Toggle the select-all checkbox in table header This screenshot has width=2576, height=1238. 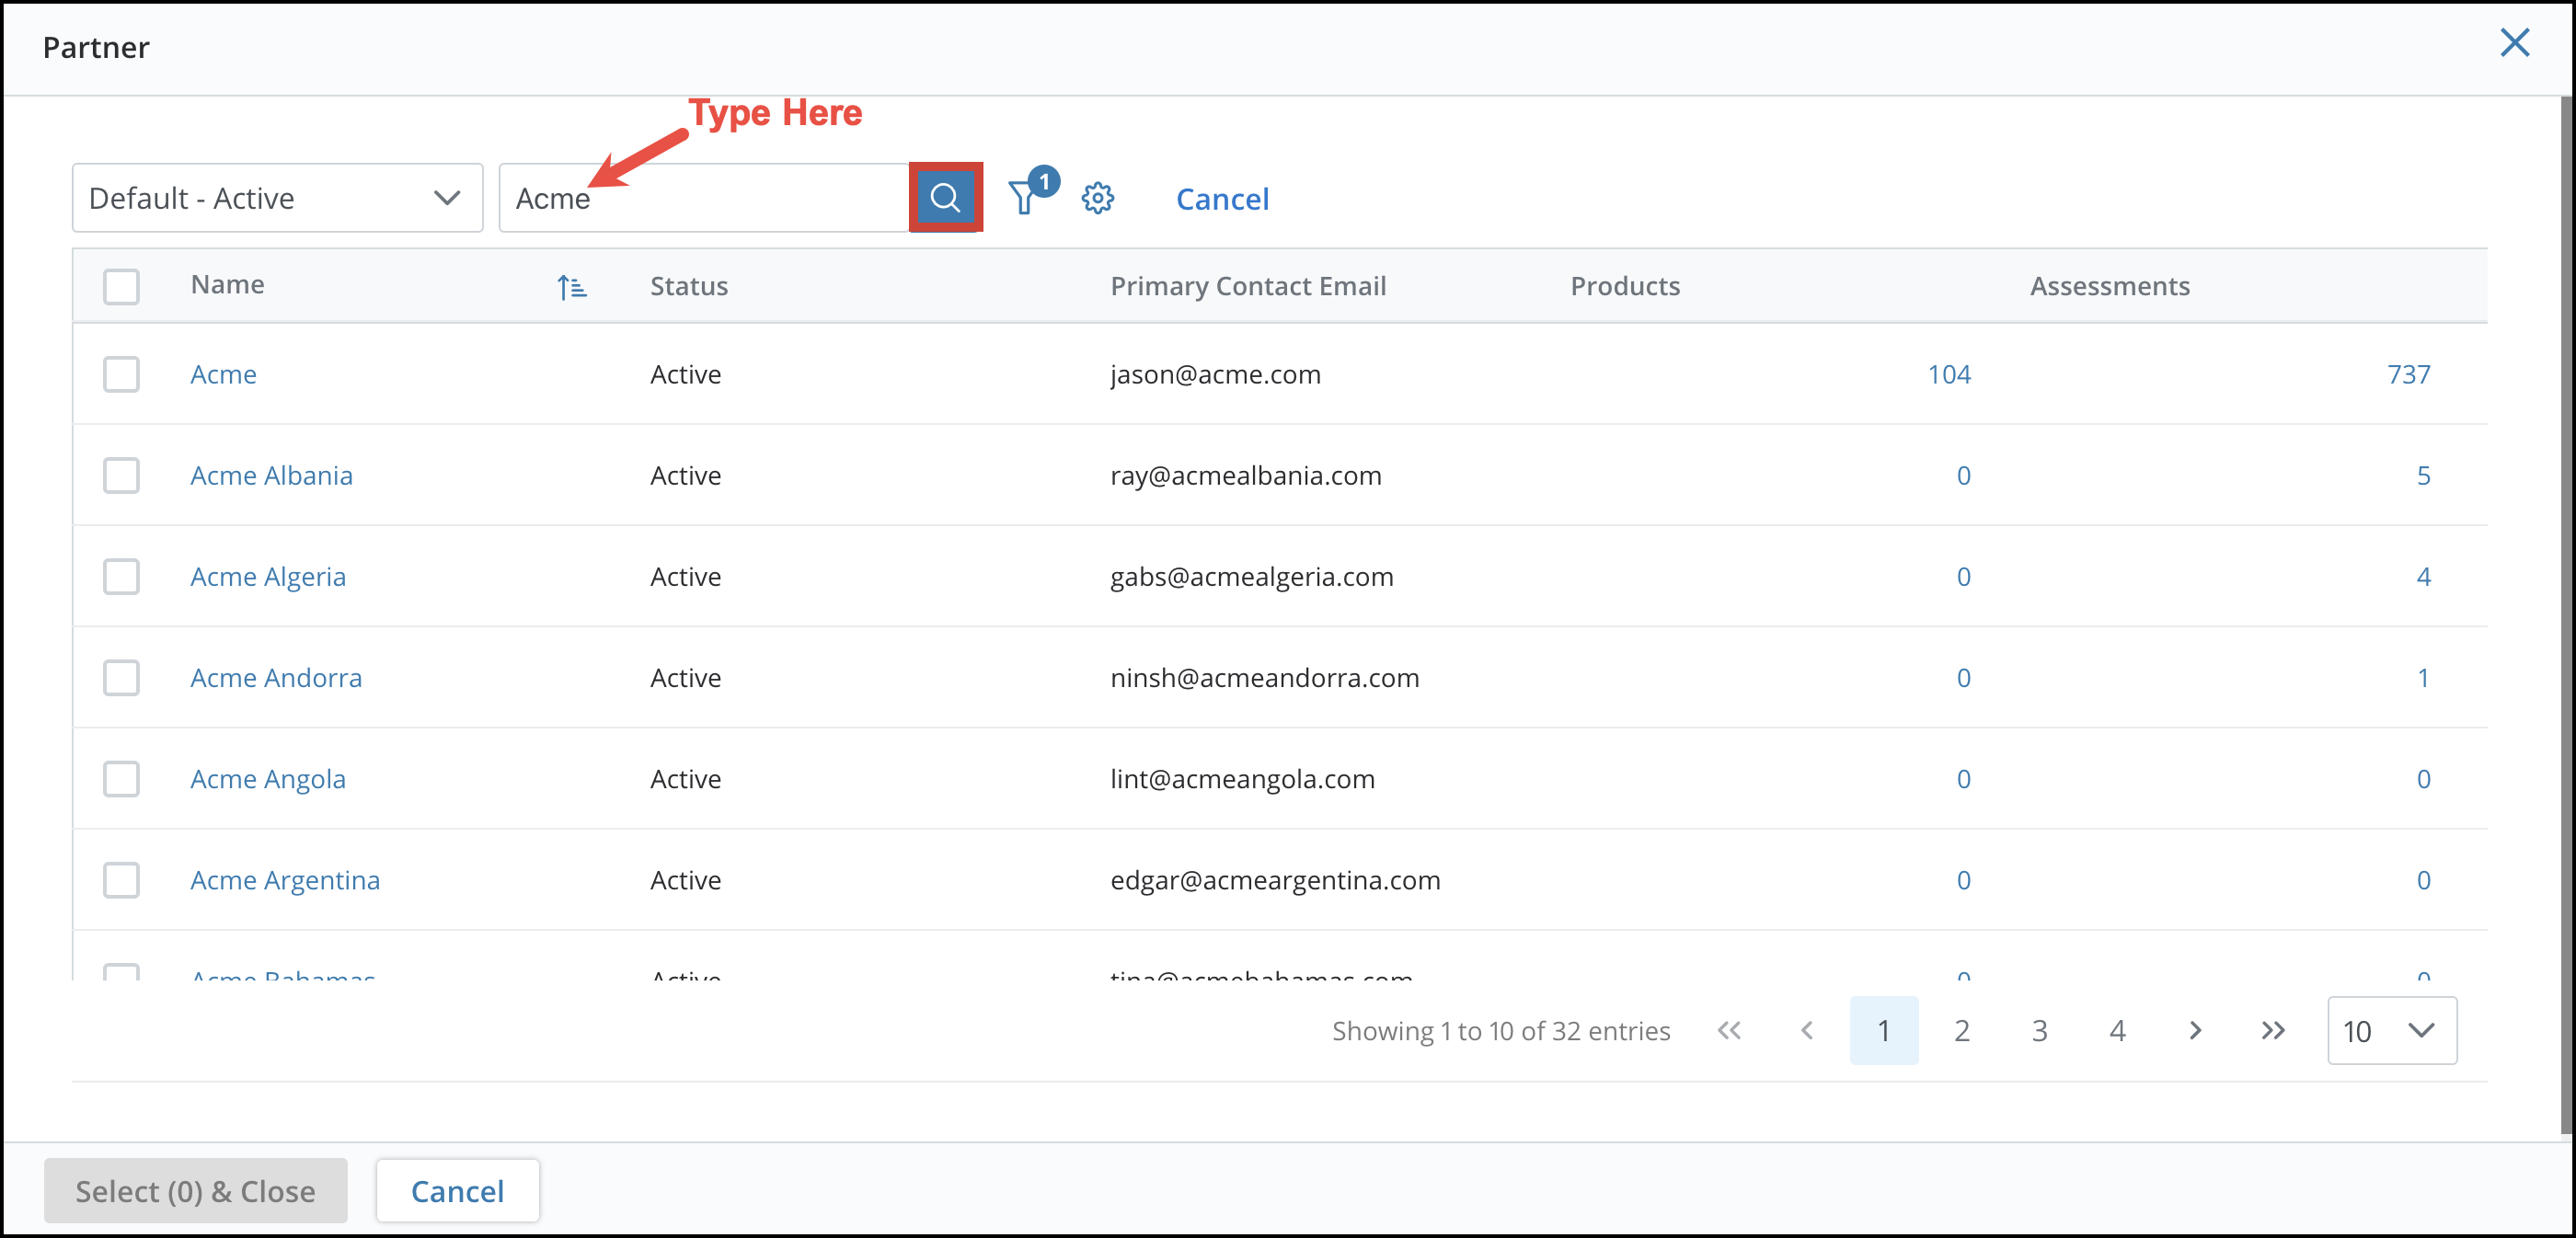coord(121,286)
